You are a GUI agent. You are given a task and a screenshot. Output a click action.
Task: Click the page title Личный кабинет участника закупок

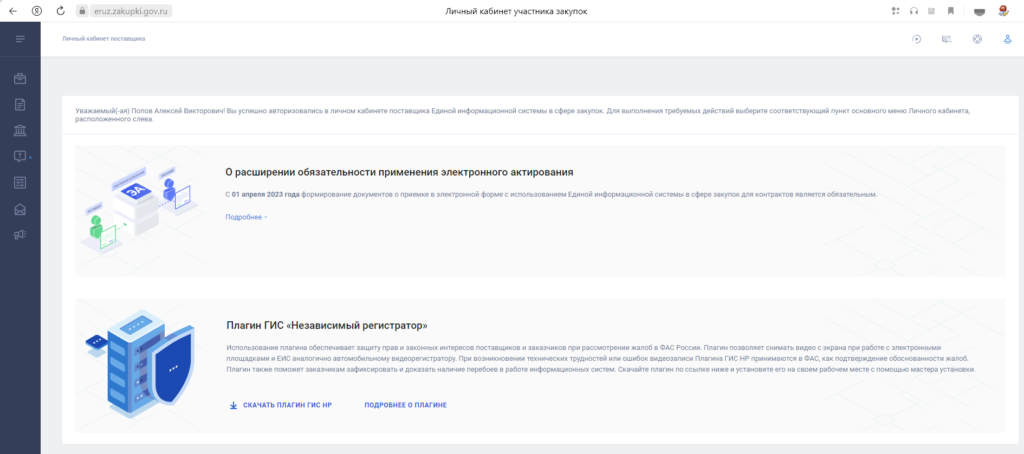click(516, 11)
